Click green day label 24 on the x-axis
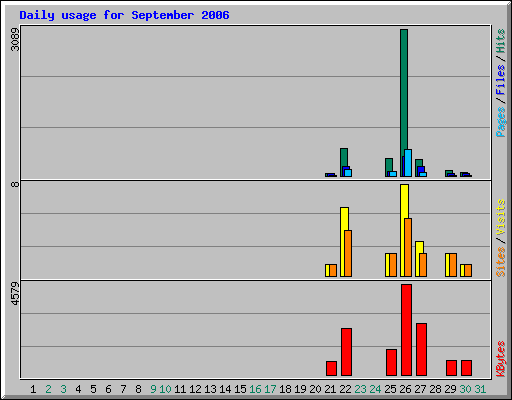The width and height of the screenshot is (512, 400). 375,389
